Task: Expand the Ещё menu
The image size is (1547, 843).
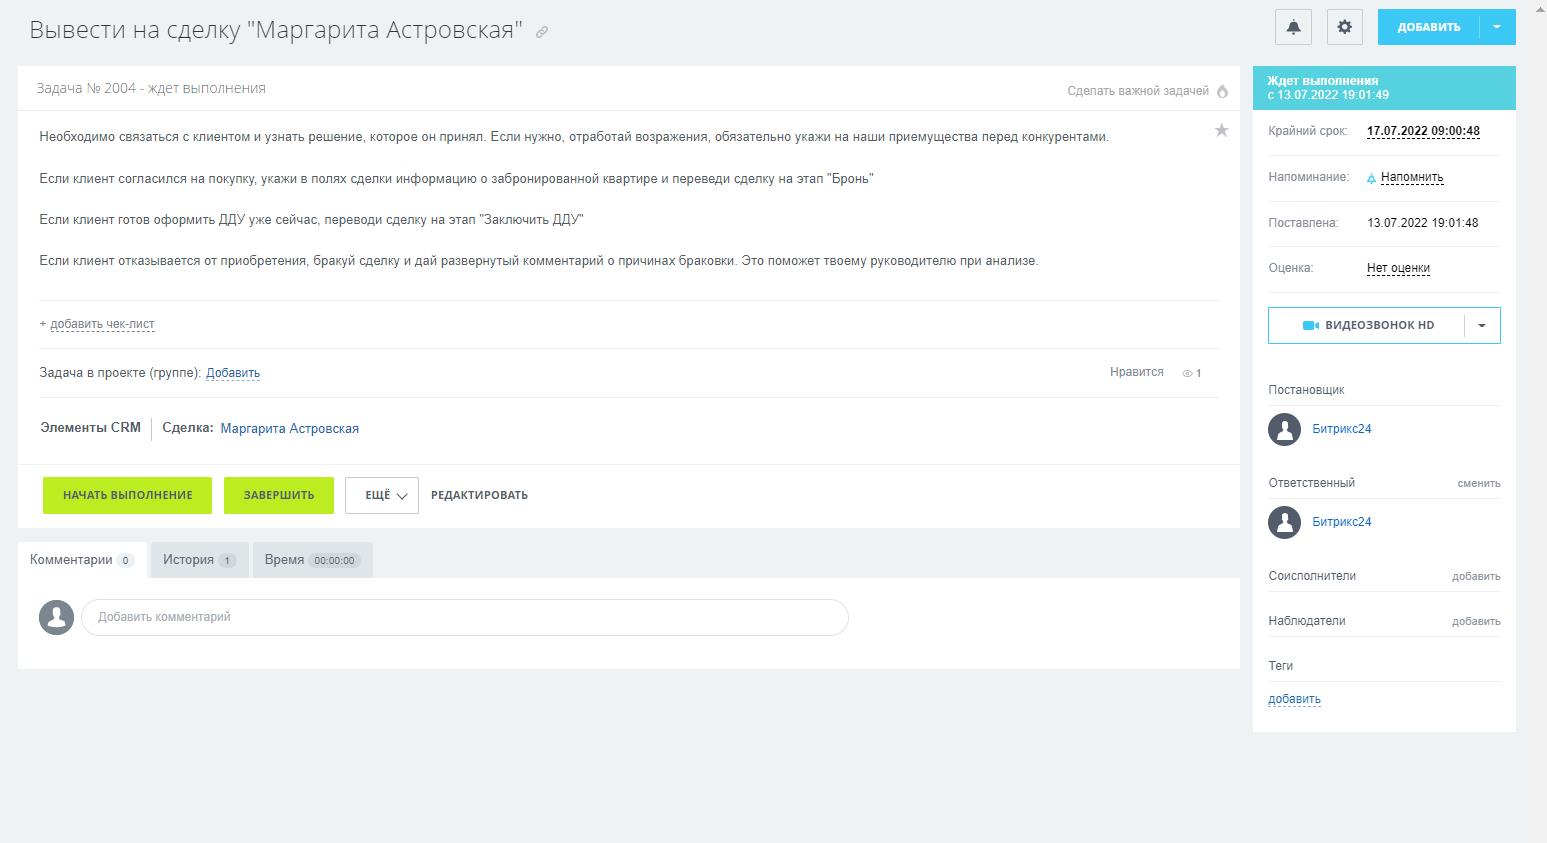Action: tap(382, 495)
